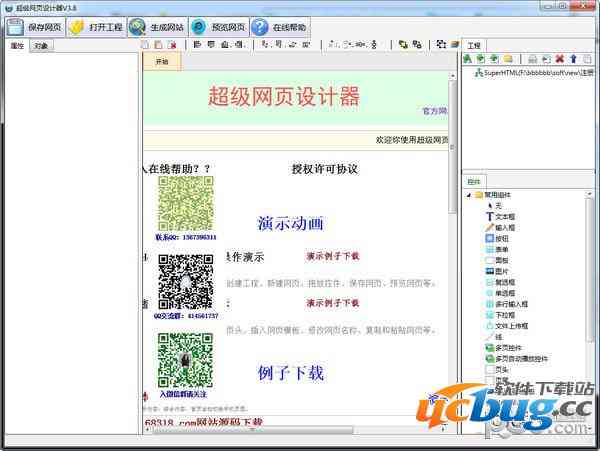The image size is (600, 451).
Task: Open the 官方网 official site link
Action: point(435,111)
